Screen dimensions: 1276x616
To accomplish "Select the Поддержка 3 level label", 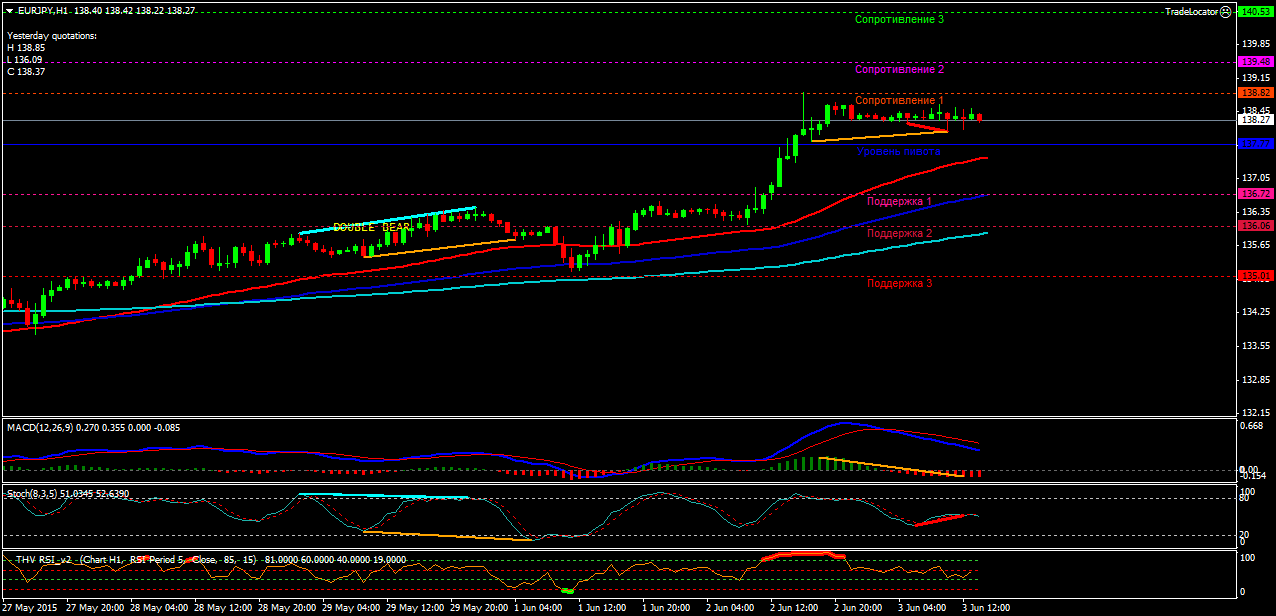I will (x=899, y=283).
